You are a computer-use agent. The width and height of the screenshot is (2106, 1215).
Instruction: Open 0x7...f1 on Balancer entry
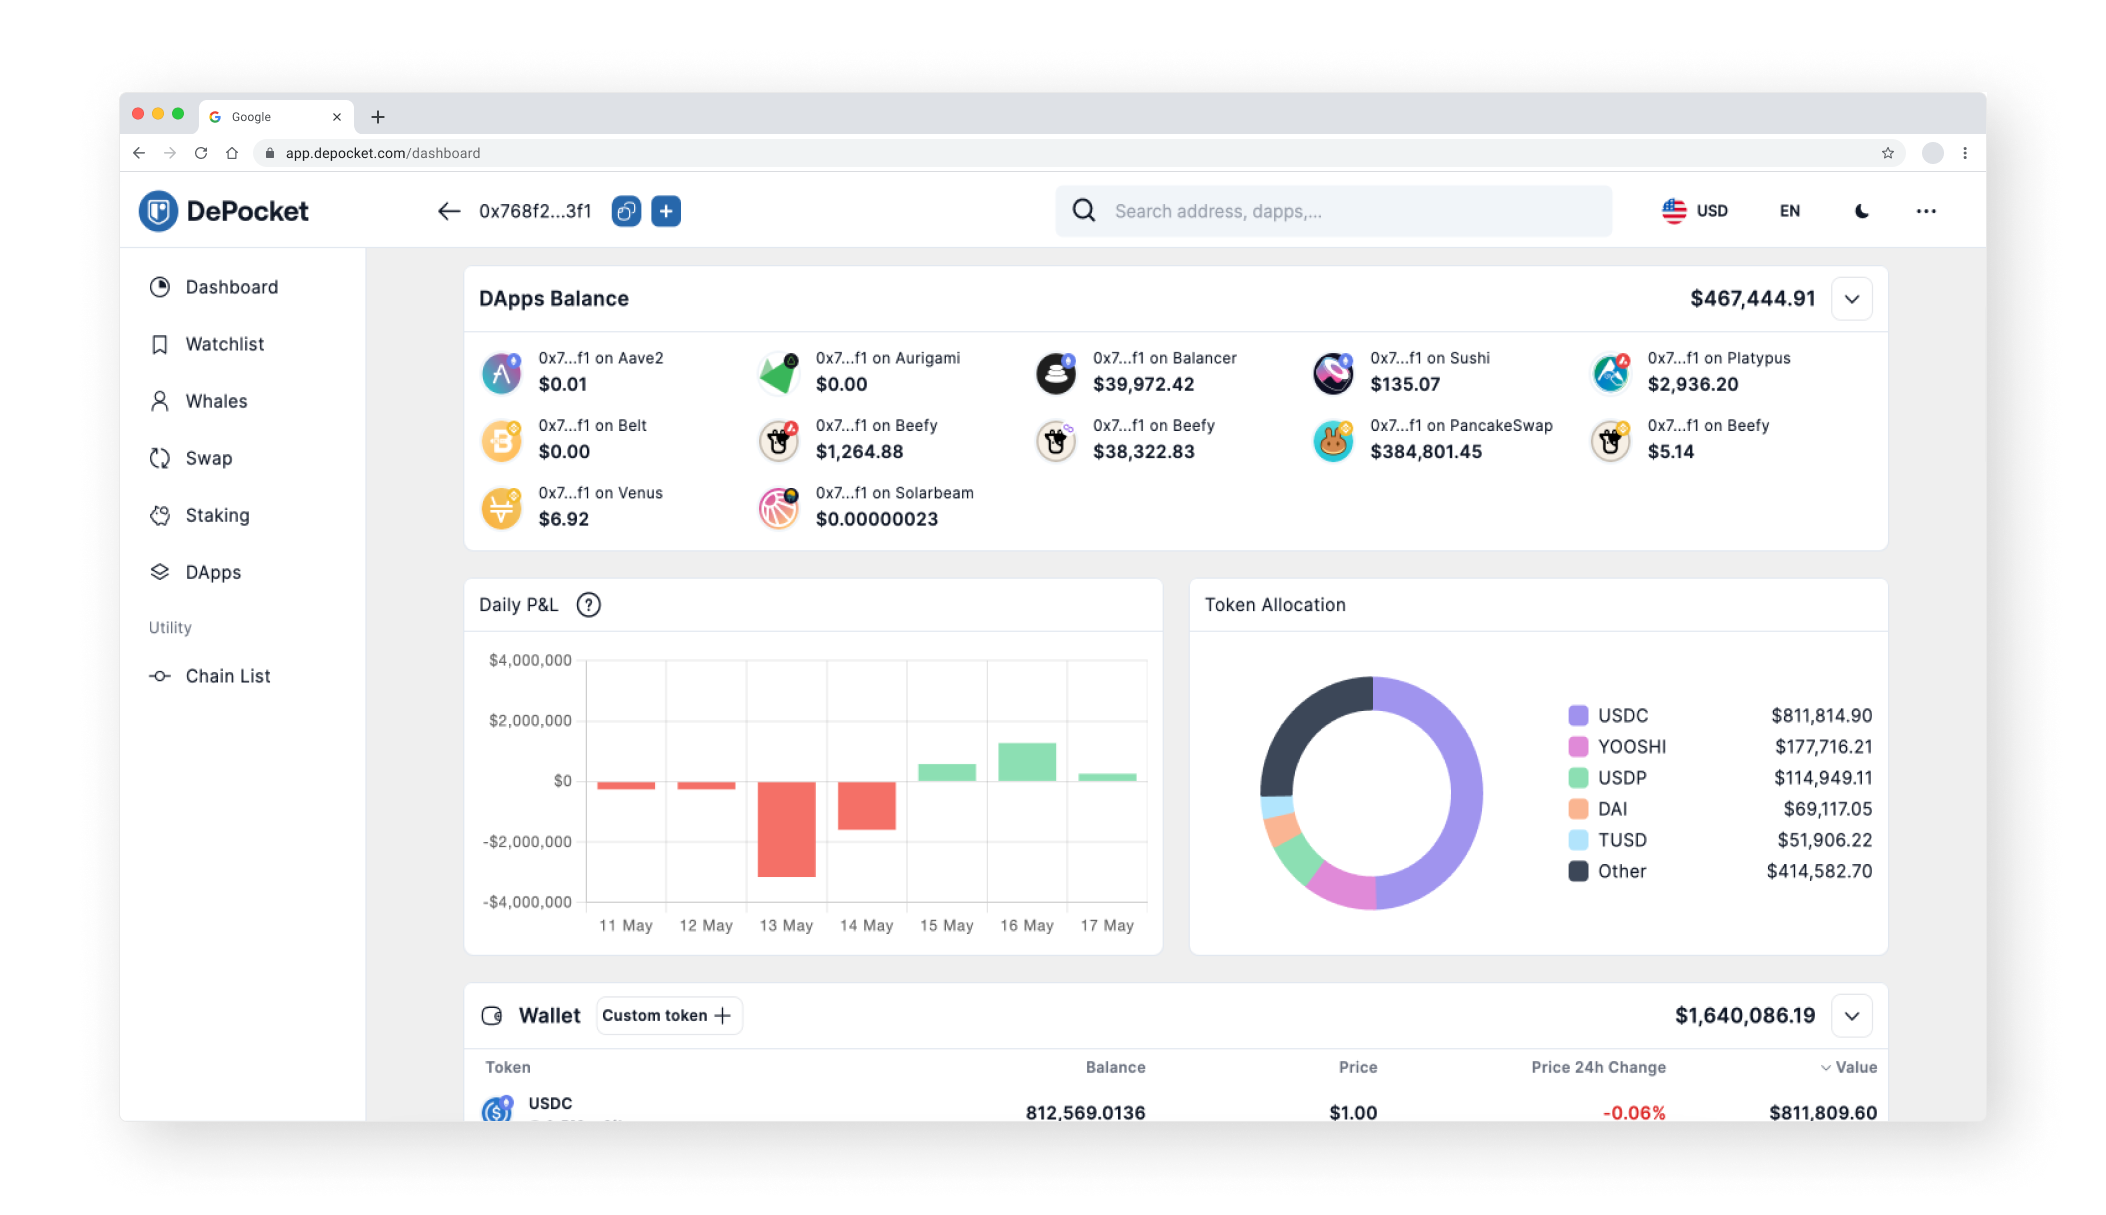click(1136, 372)
